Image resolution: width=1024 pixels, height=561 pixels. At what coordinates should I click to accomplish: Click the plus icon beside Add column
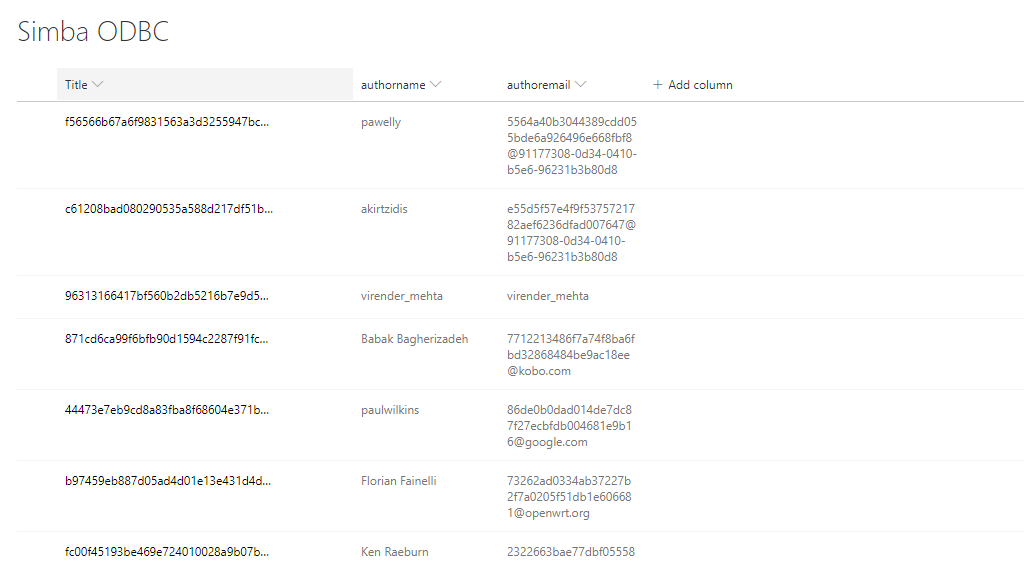coord(657,85)
